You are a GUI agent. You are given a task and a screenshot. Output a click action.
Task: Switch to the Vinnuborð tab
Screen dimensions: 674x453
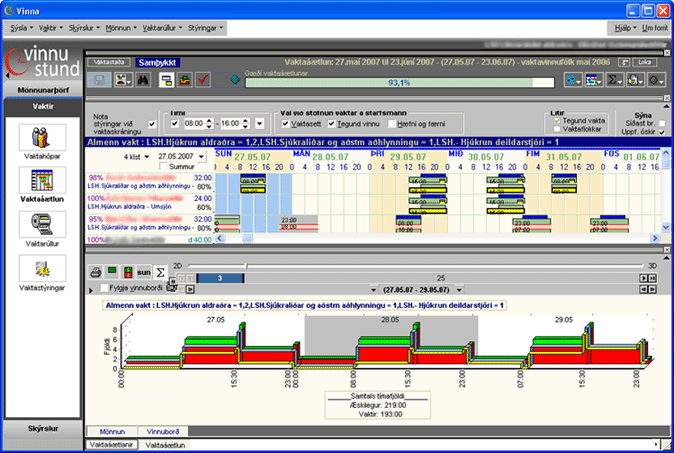point(162,432)
